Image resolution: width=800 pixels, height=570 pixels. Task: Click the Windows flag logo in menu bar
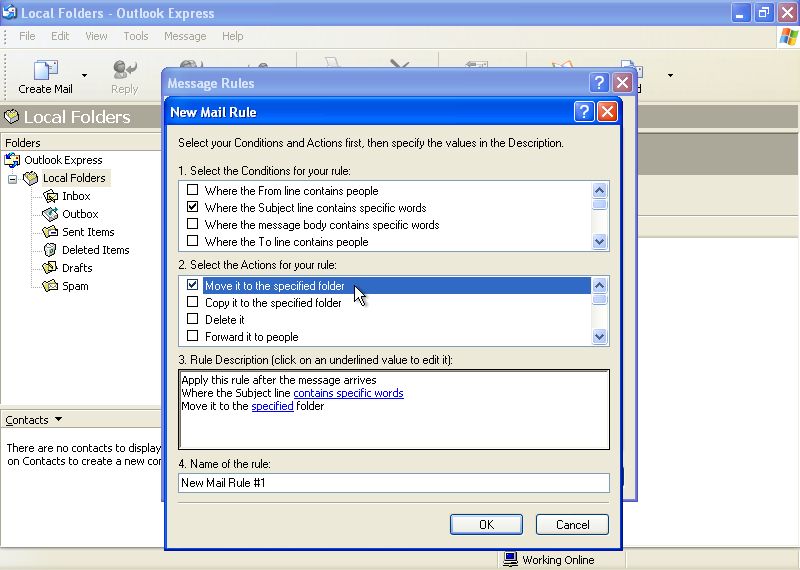click(788, 37)
